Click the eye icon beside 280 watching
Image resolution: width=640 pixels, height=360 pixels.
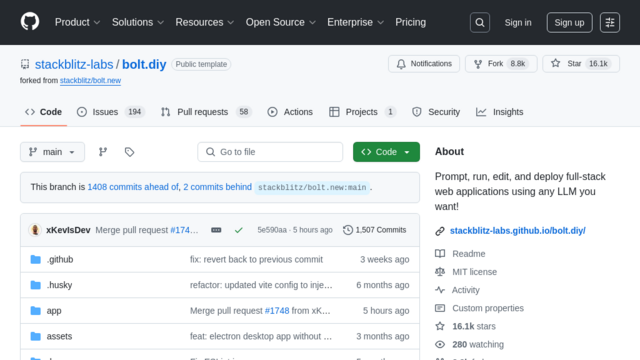pyautogui.click(x=440, y=344)
